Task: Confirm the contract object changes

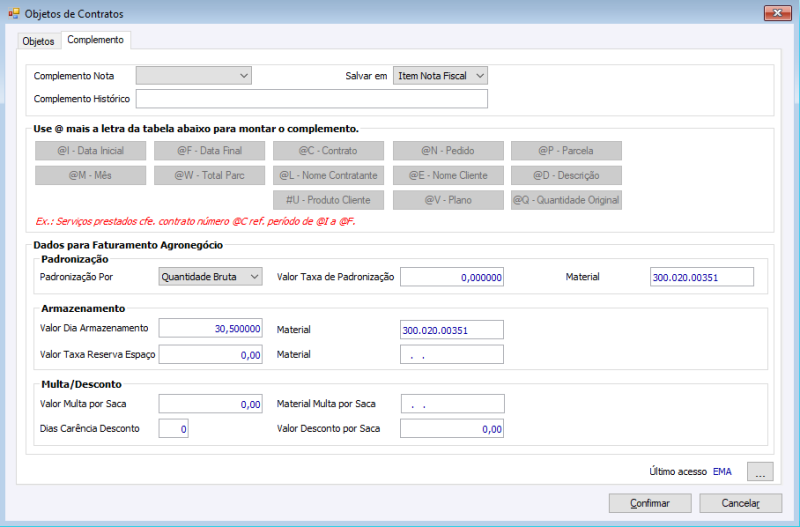Action: tap(650, 503)
